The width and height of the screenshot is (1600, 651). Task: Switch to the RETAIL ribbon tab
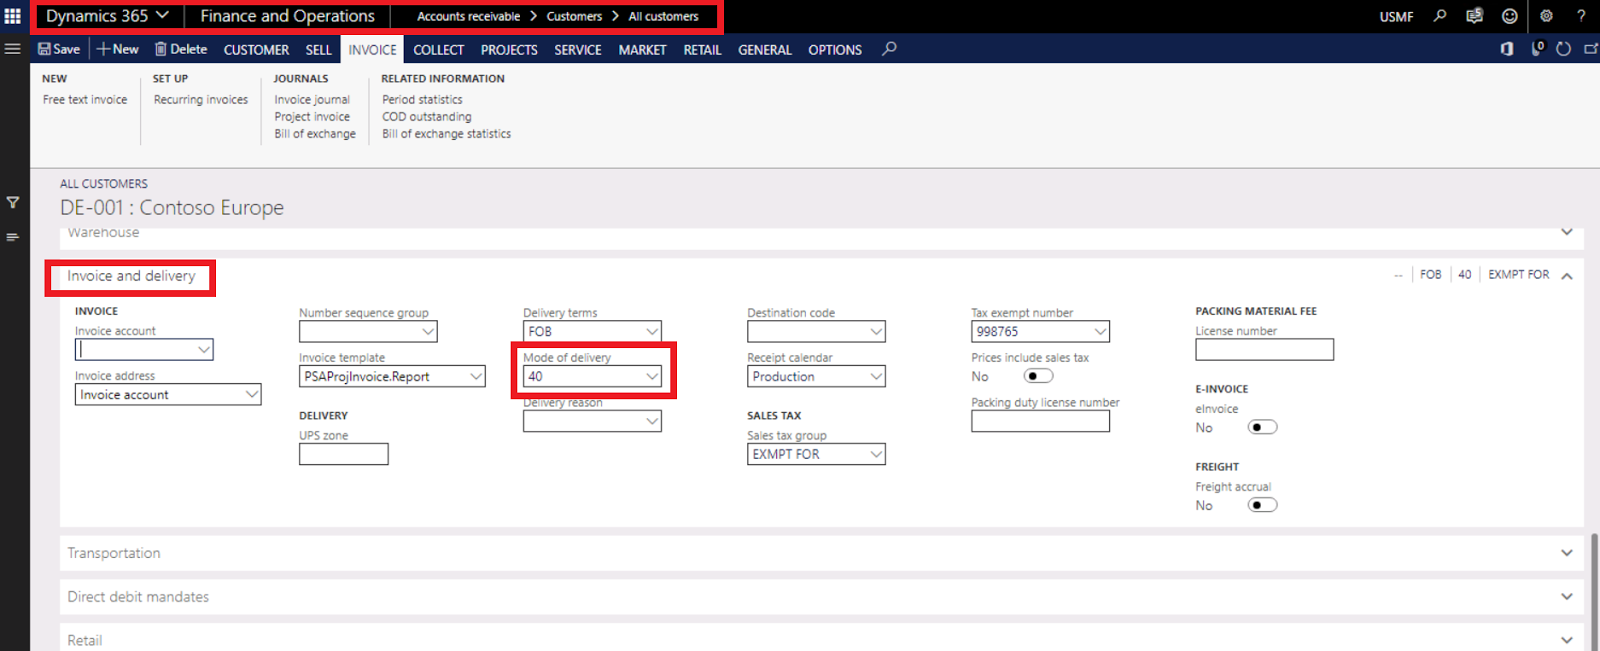tap(702, 49)
